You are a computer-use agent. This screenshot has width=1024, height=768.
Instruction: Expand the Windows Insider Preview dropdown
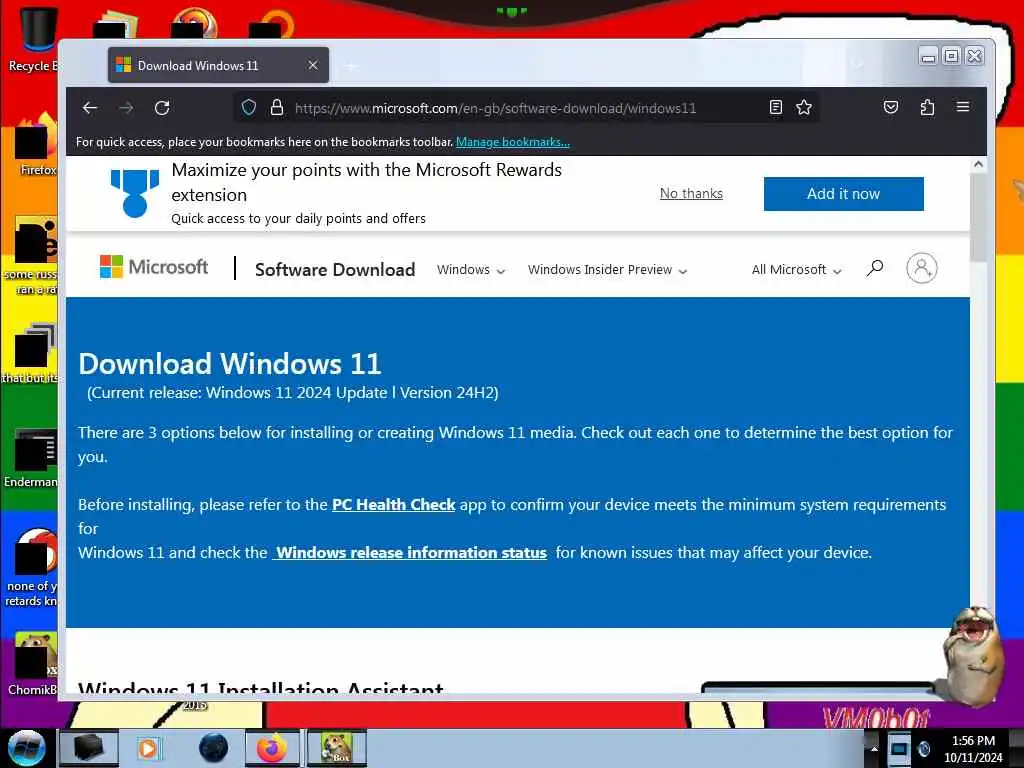(x=607, y=270)
